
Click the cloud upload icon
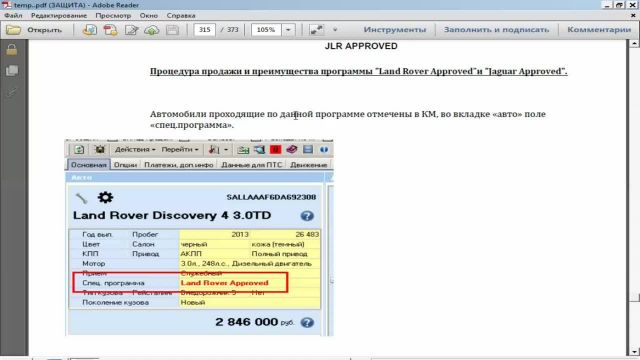[152, 30]
